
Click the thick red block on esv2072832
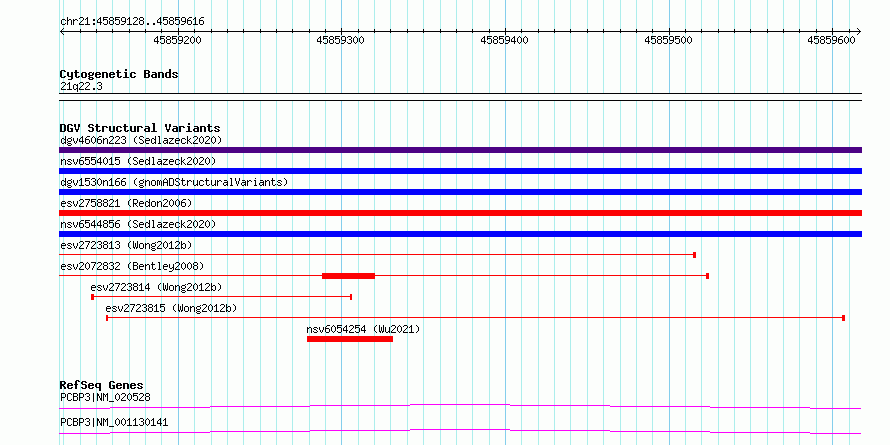coord(349,276)
